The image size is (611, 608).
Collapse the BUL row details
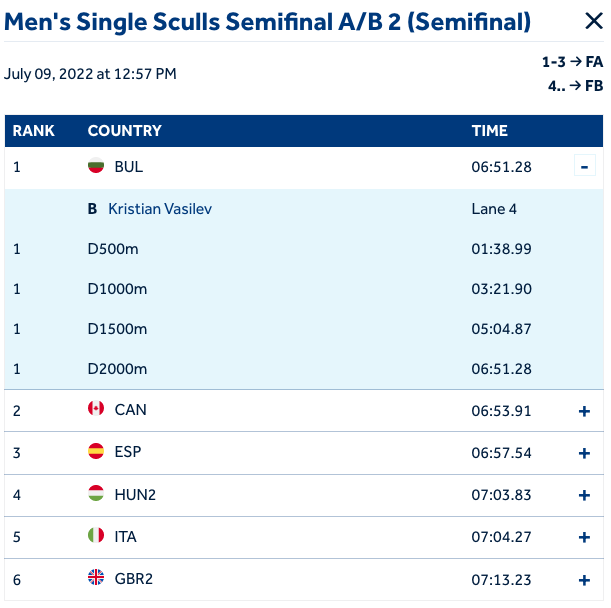click(x=585, y=167)
